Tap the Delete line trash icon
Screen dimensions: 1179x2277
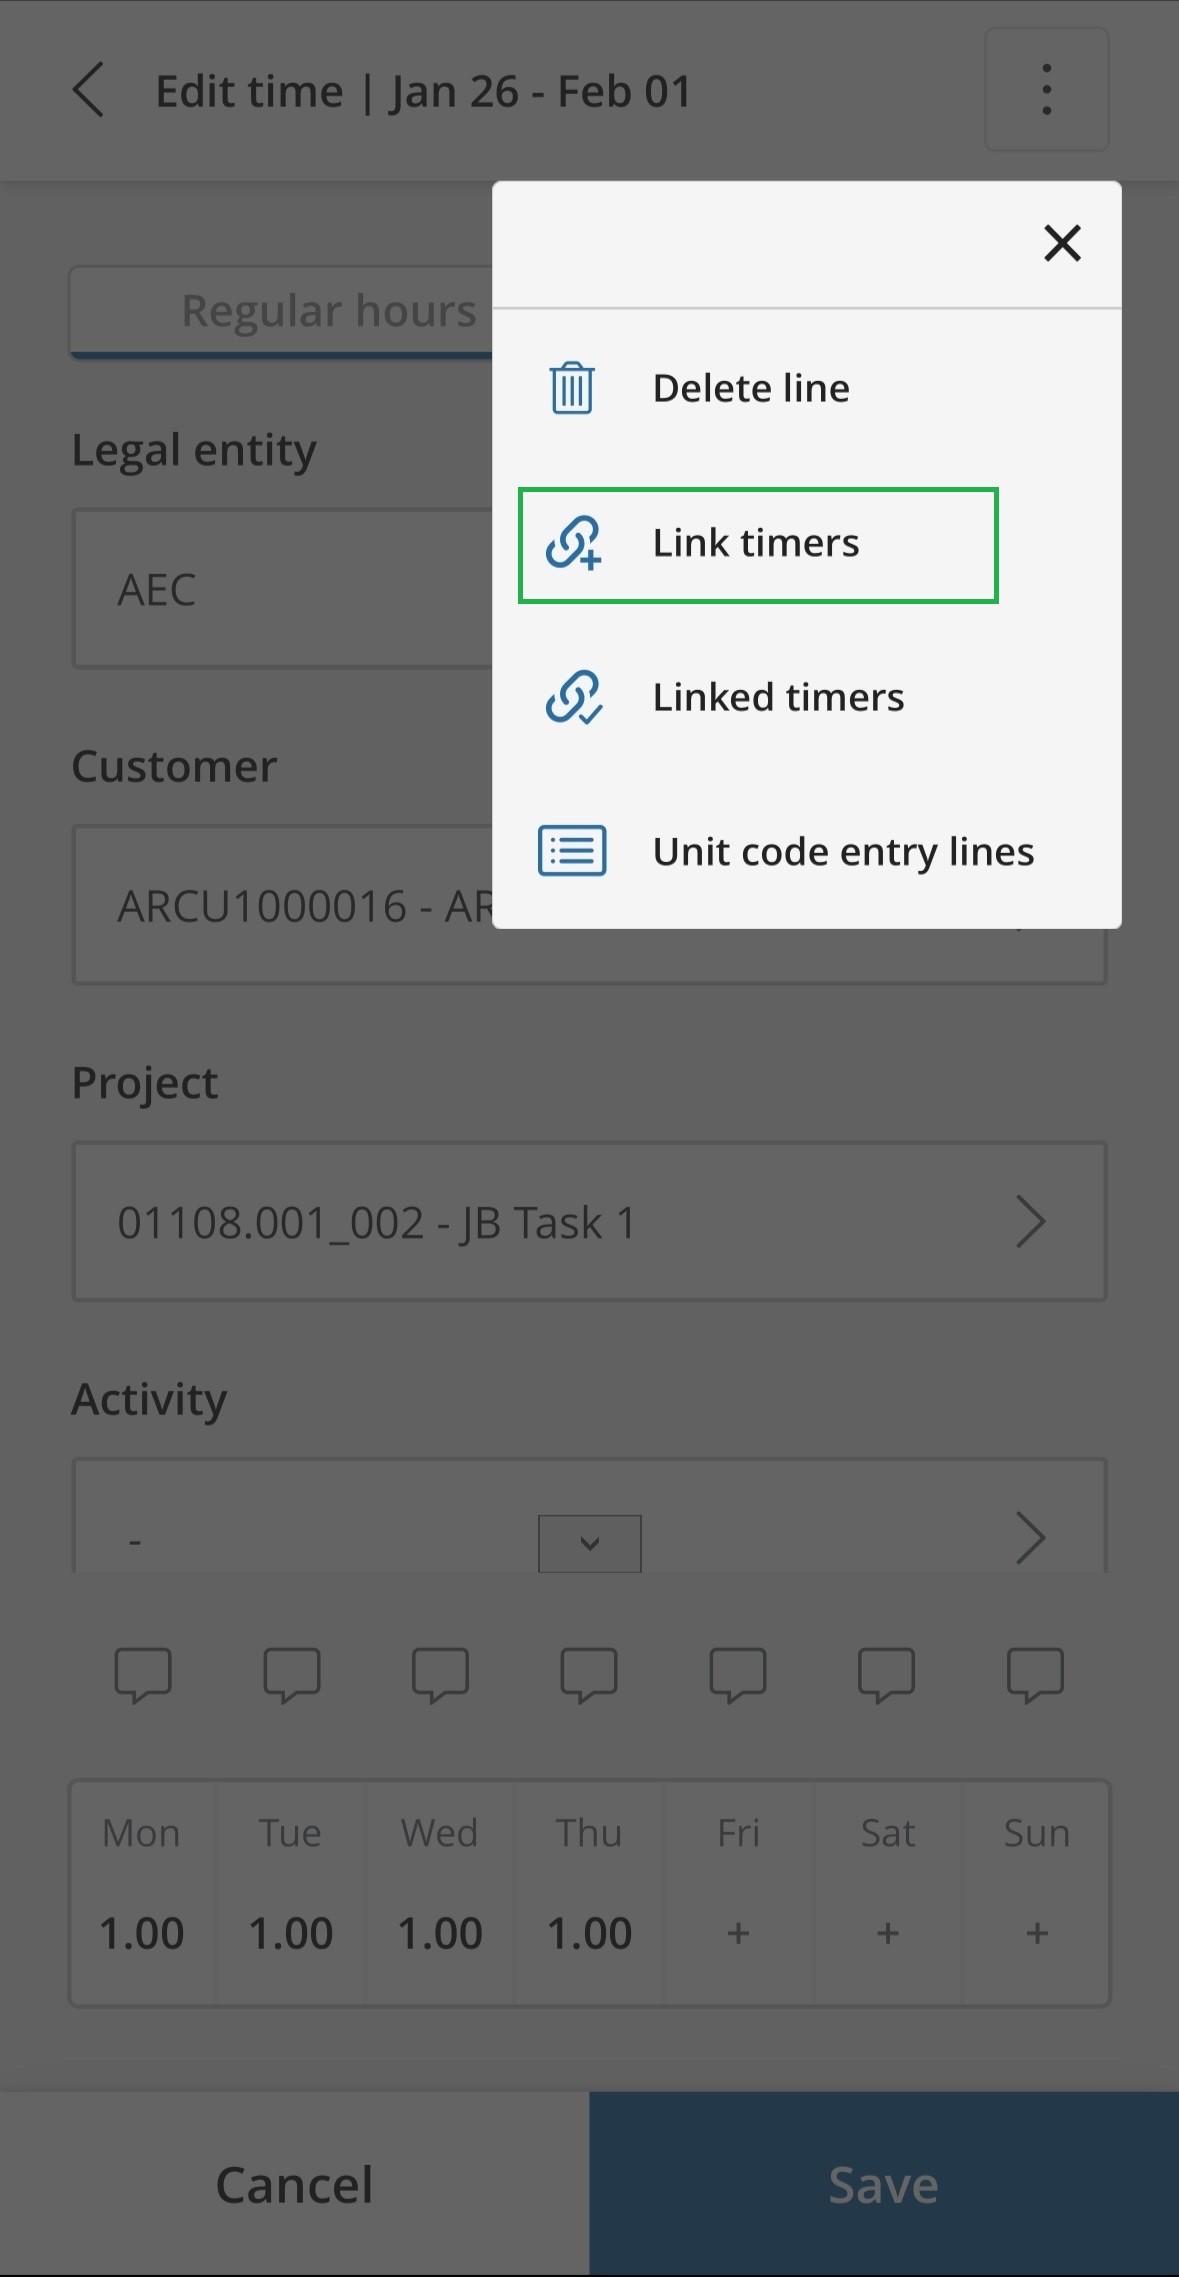click(x=572, y=388)
